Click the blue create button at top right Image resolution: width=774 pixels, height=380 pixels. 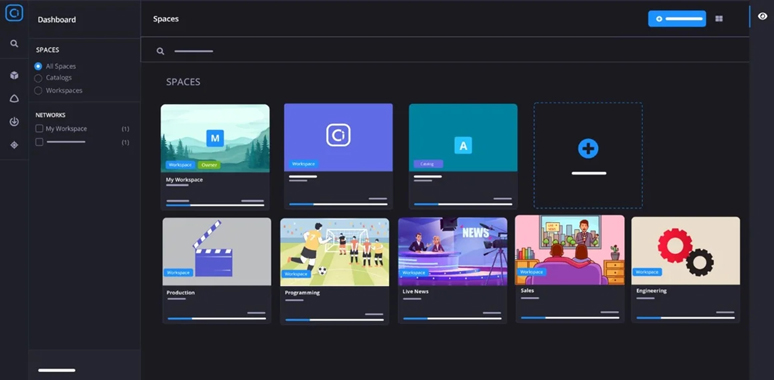[677, 19]
